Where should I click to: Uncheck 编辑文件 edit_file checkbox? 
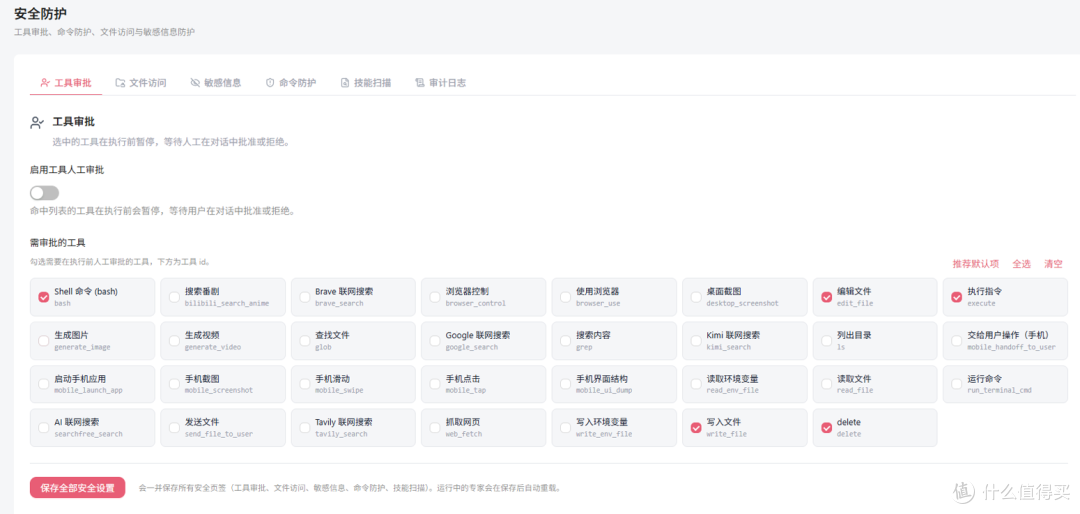point(827,297)
